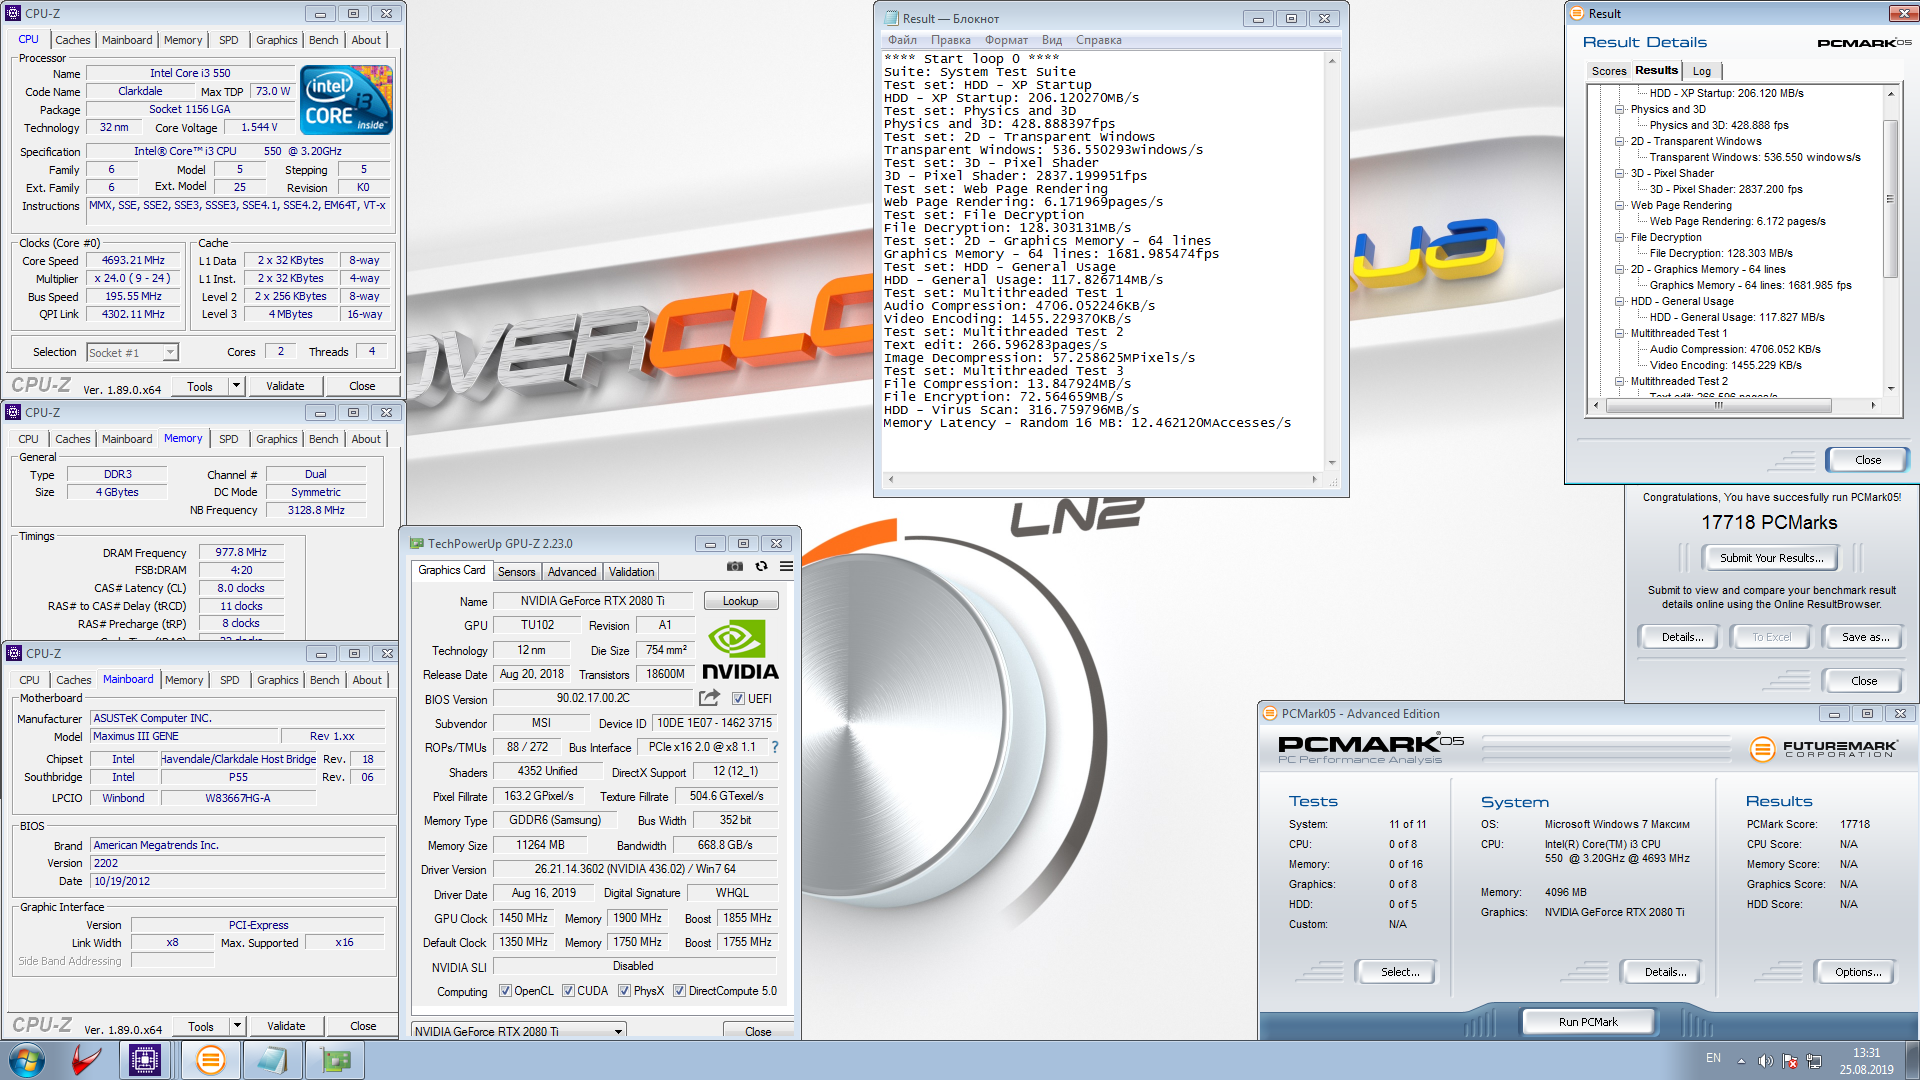The height and width of the screenshot is (1080, 1920).
Task: Click the Action Center flag tray icon
Action: pos(1790,1060)
